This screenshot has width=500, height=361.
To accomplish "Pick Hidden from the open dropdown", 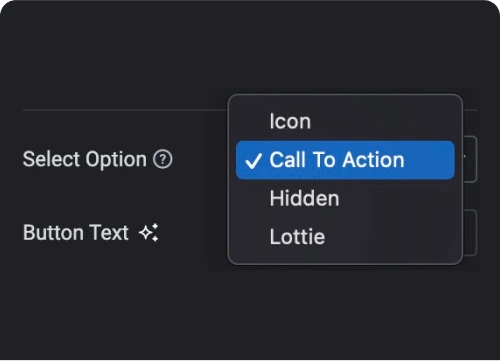I will [x=345, y=199].
